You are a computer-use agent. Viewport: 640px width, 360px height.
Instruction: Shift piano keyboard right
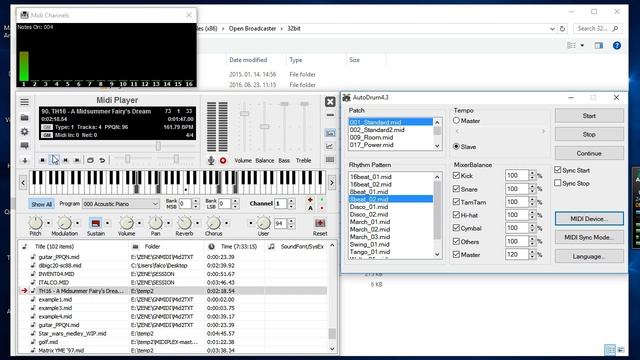[331, 182]
